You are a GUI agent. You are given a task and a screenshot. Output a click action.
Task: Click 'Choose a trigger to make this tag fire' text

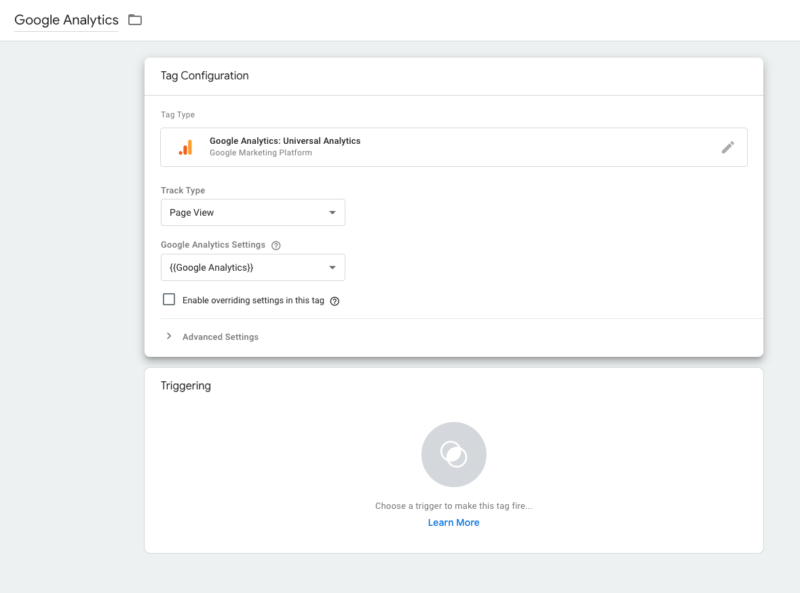454,506
